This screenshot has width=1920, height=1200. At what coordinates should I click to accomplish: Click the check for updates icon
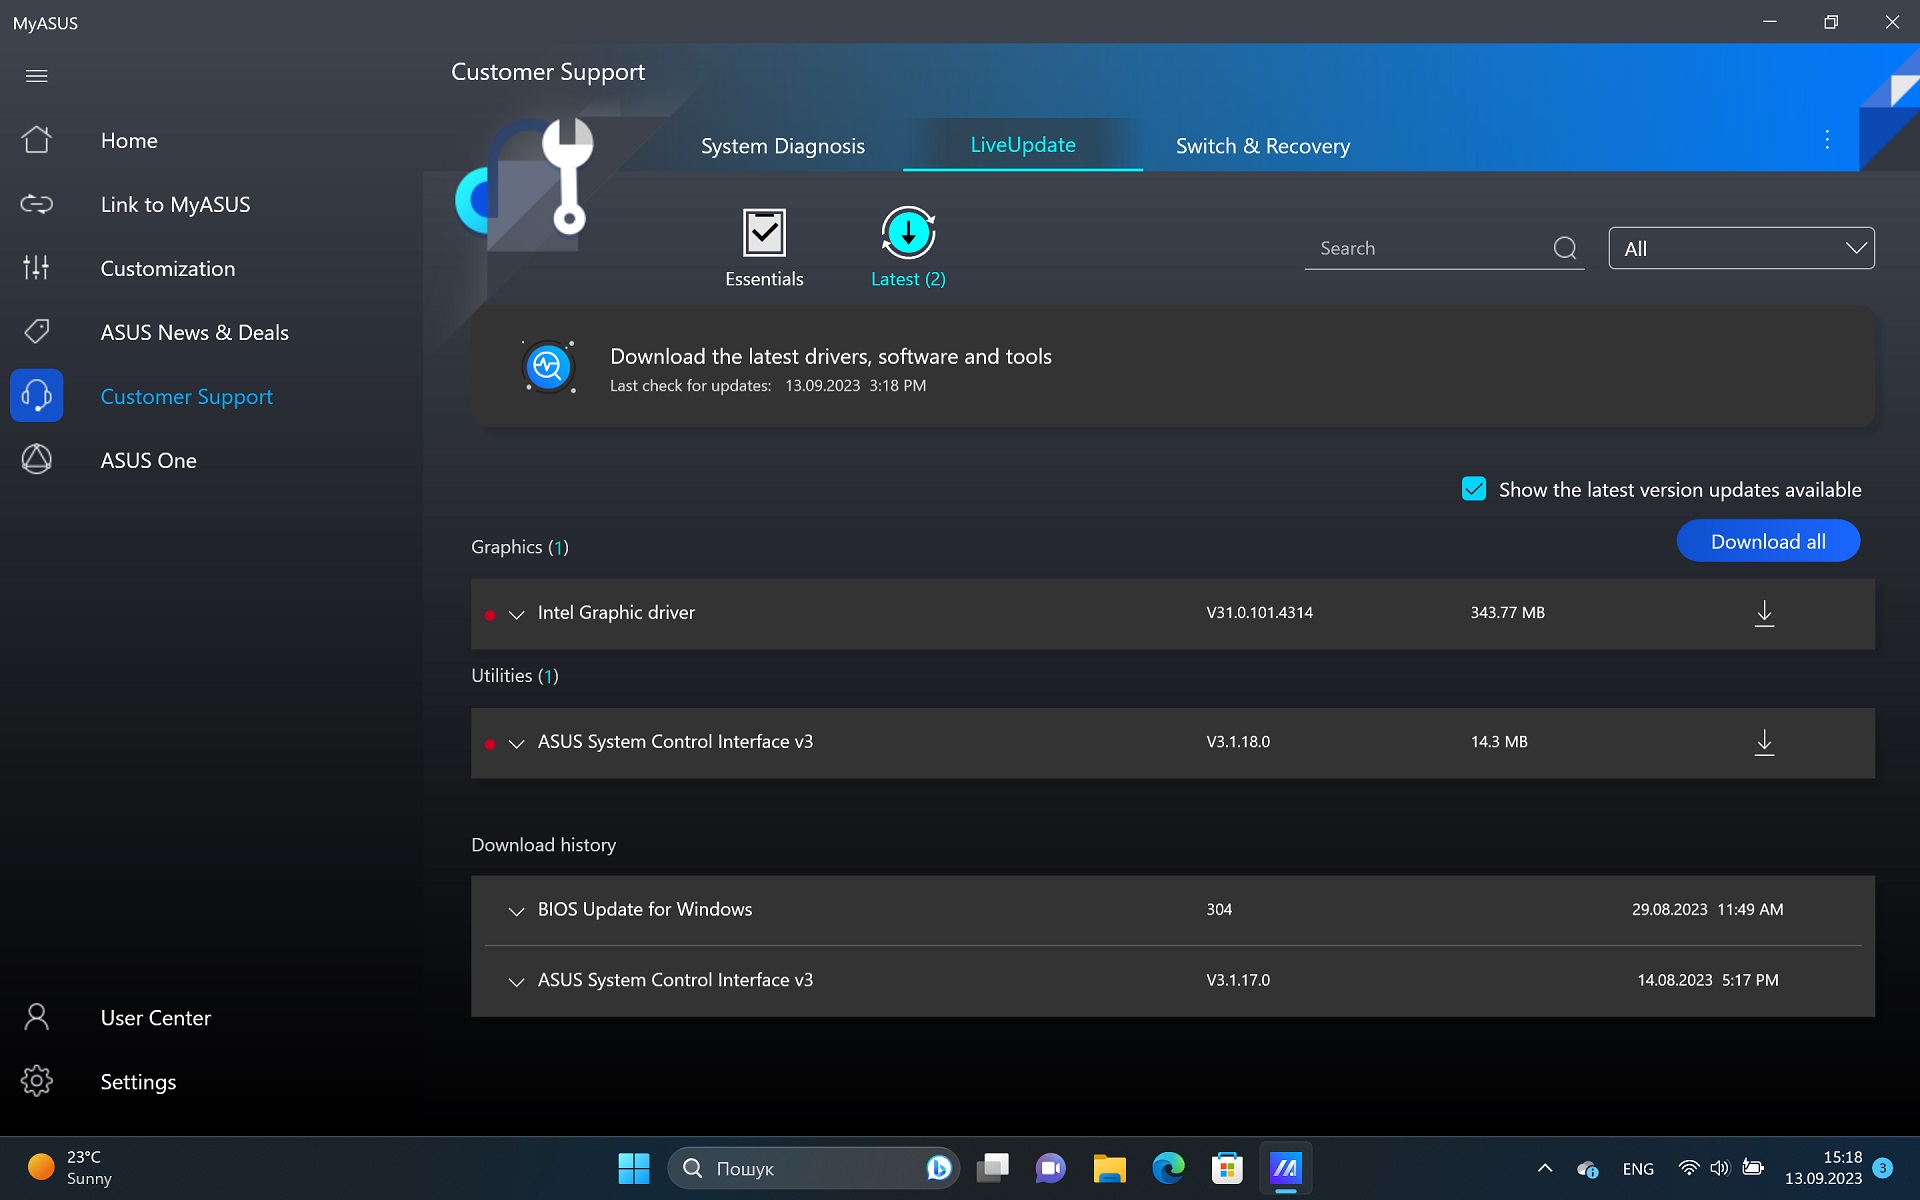coord(548,367)
